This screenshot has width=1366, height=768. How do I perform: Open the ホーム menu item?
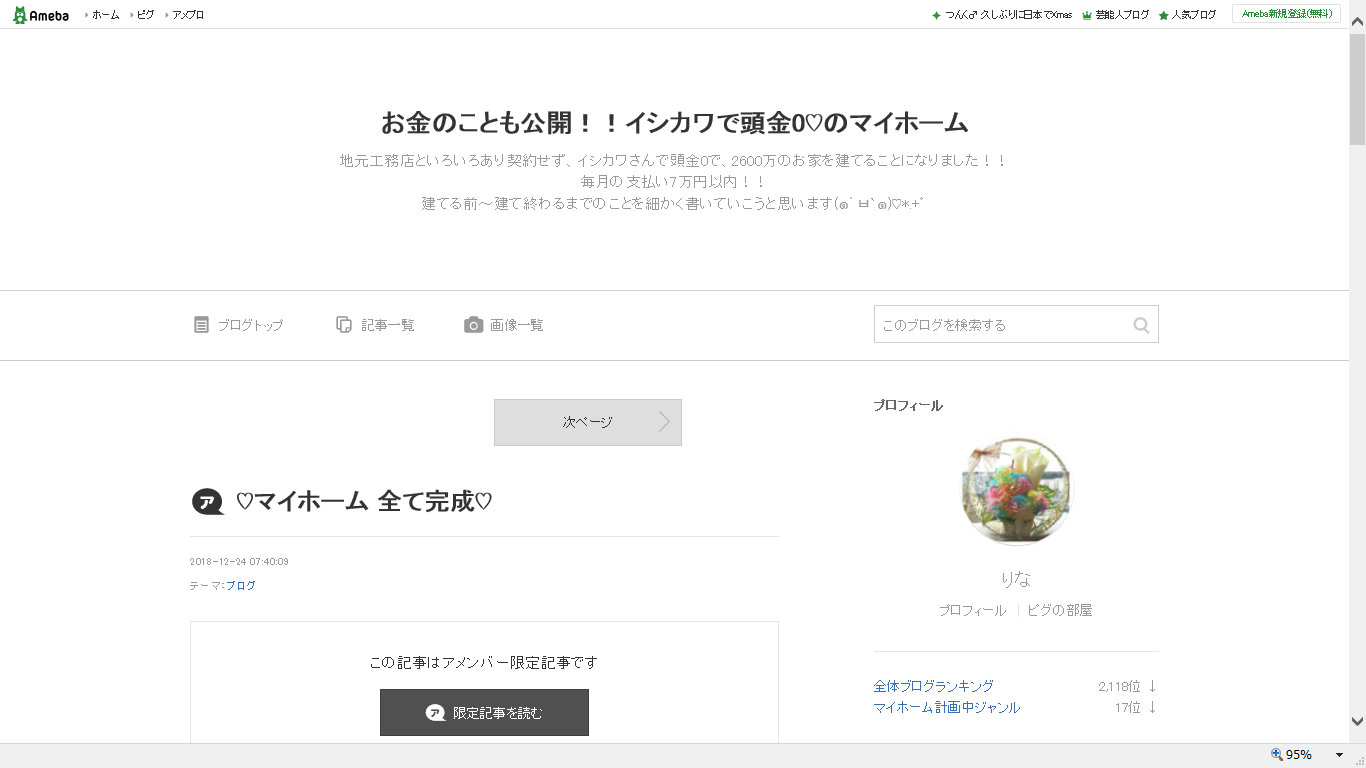105,15
